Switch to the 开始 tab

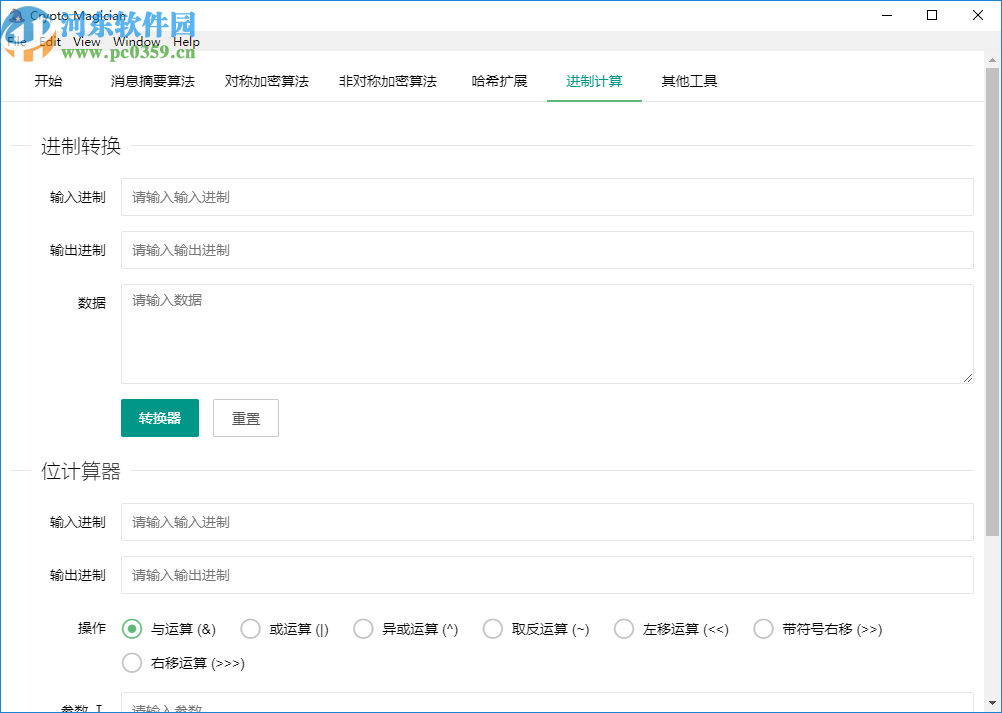pyautogui.click(x=49, y=82)
